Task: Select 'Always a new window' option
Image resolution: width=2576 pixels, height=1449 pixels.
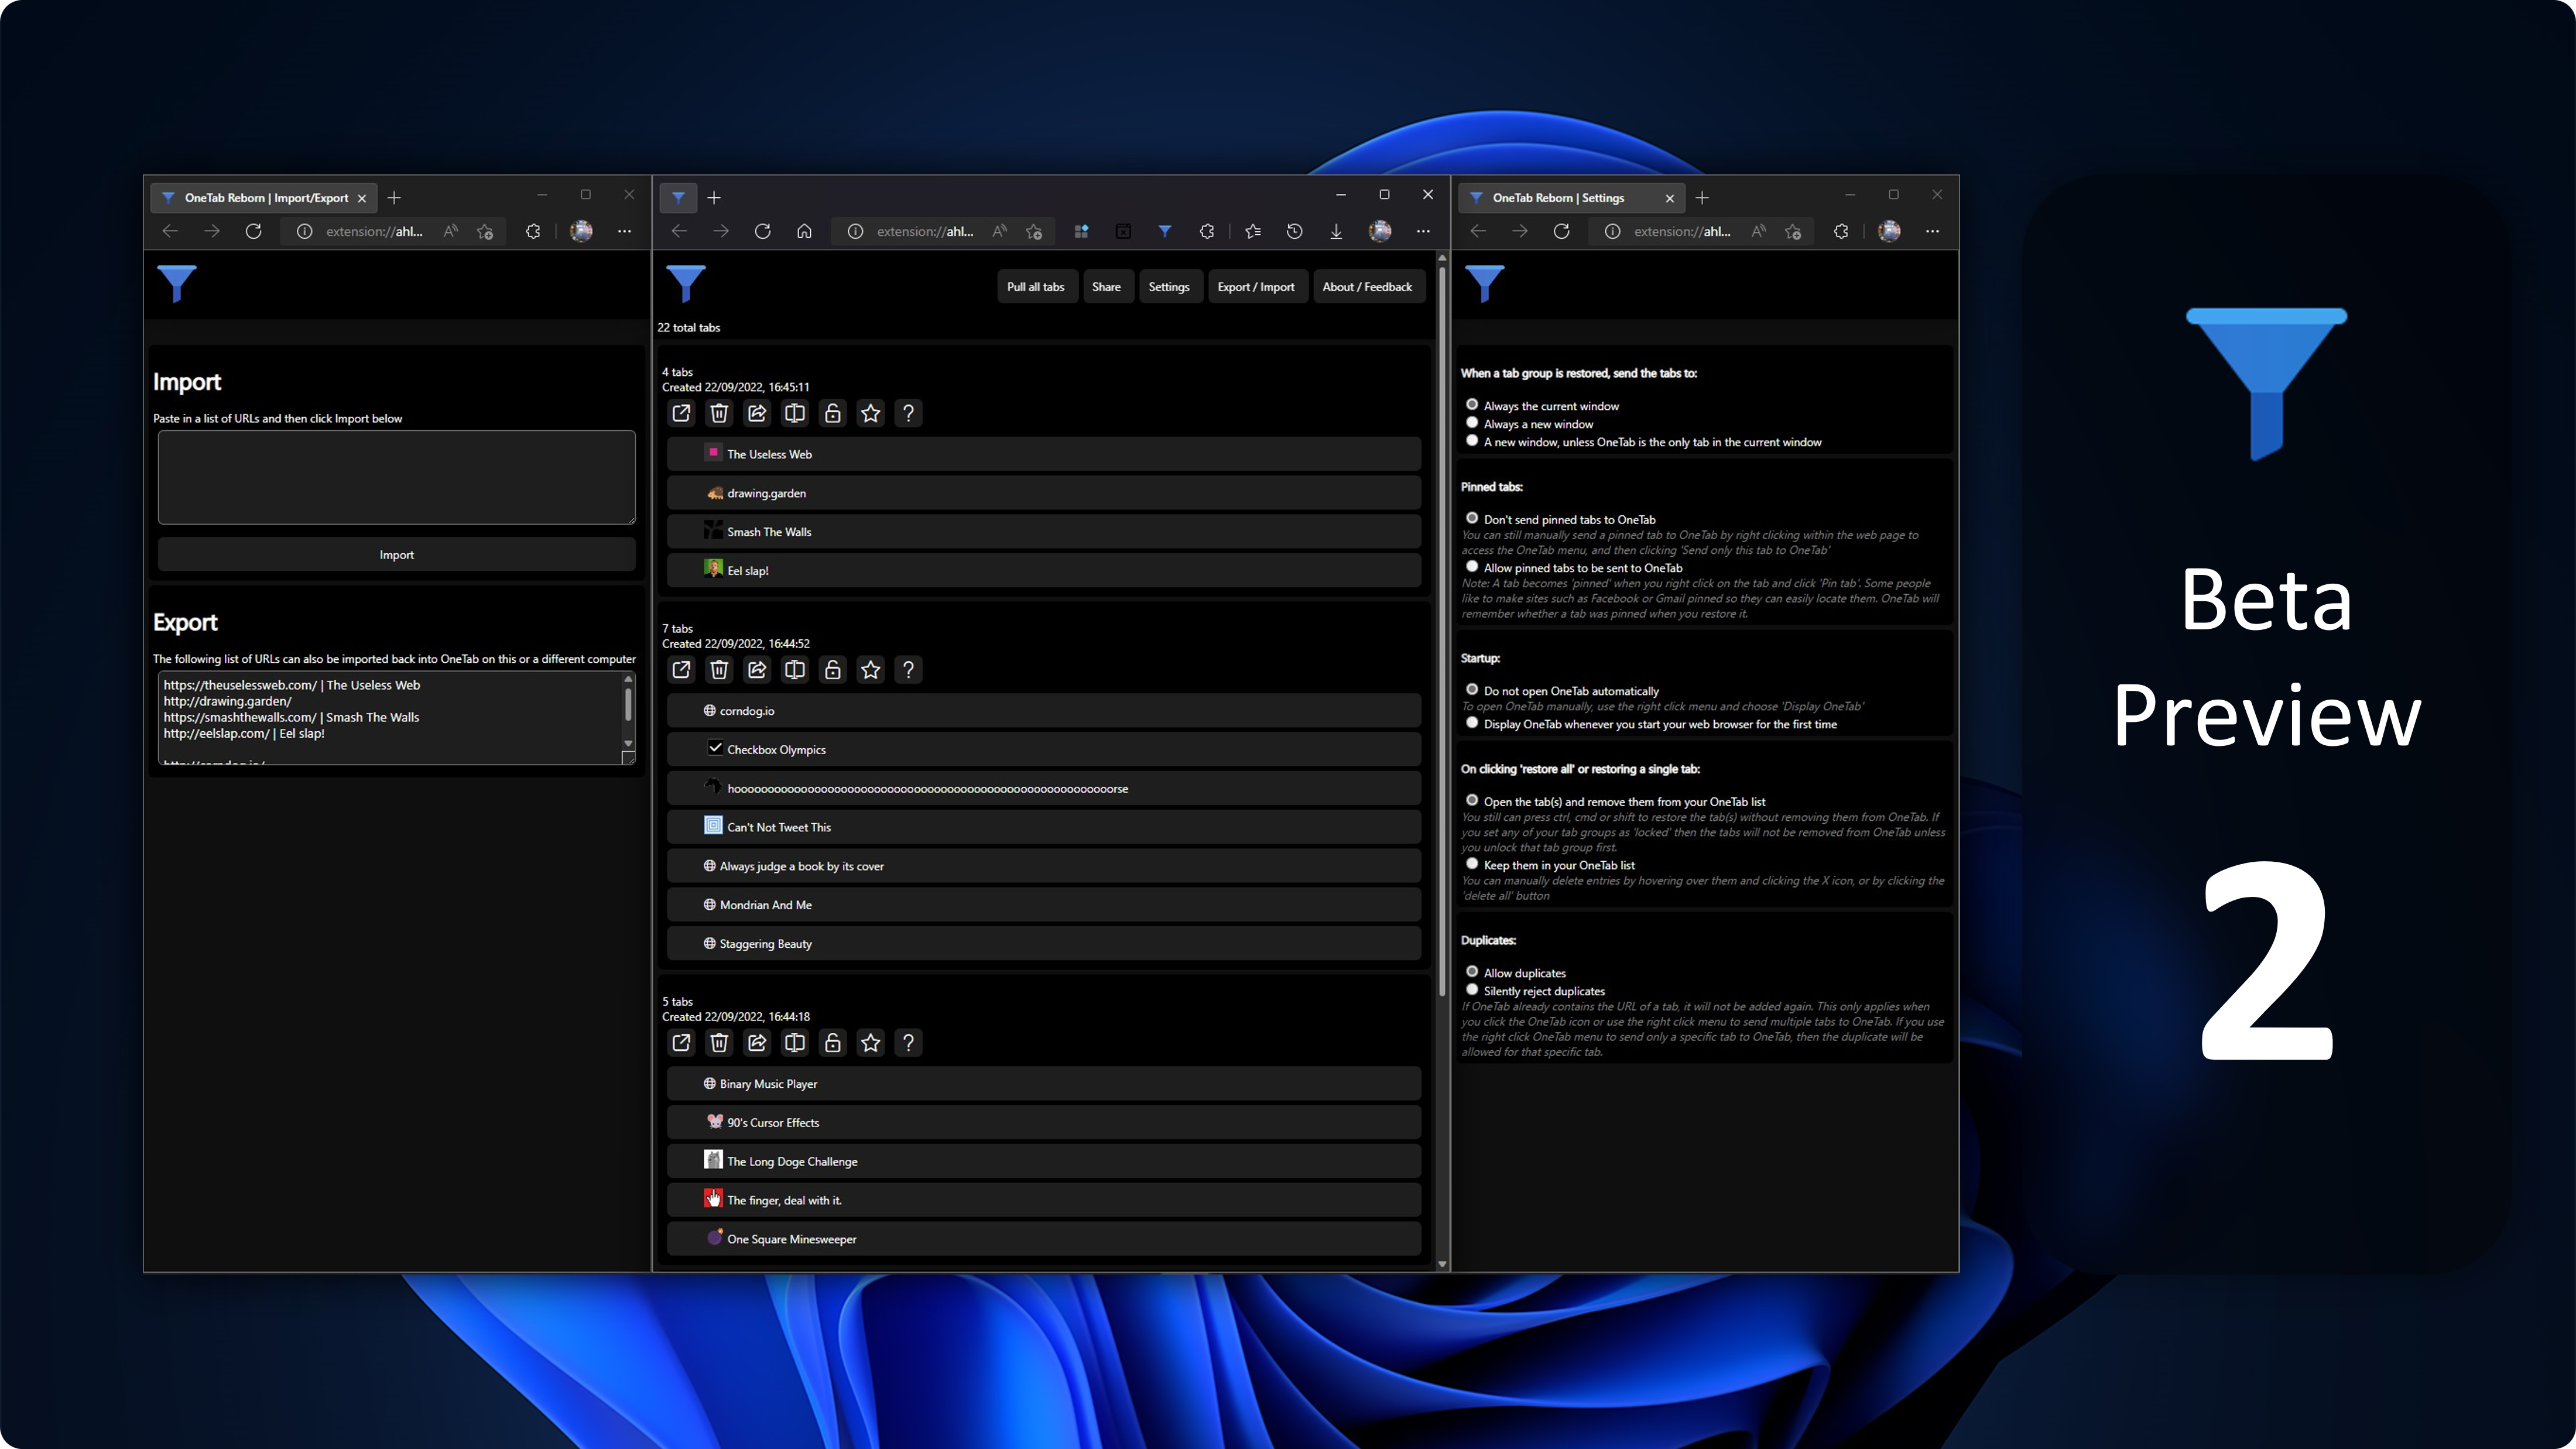Action: (x=1472, y=423)
